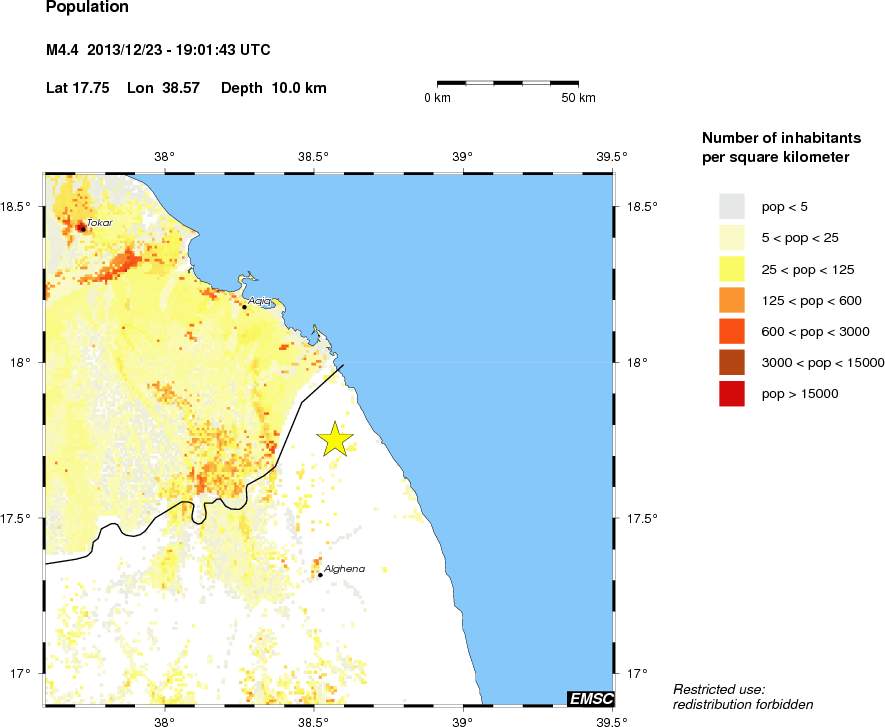Select the Tokar city dot marker
This screenshot has height=727, width=885.
click(82, 229)
